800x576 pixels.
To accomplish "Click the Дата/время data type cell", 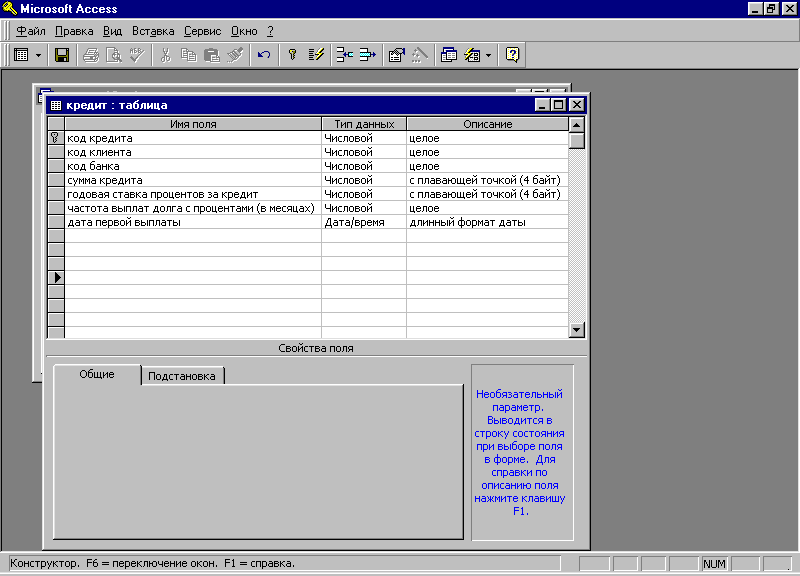I will 364,222.
